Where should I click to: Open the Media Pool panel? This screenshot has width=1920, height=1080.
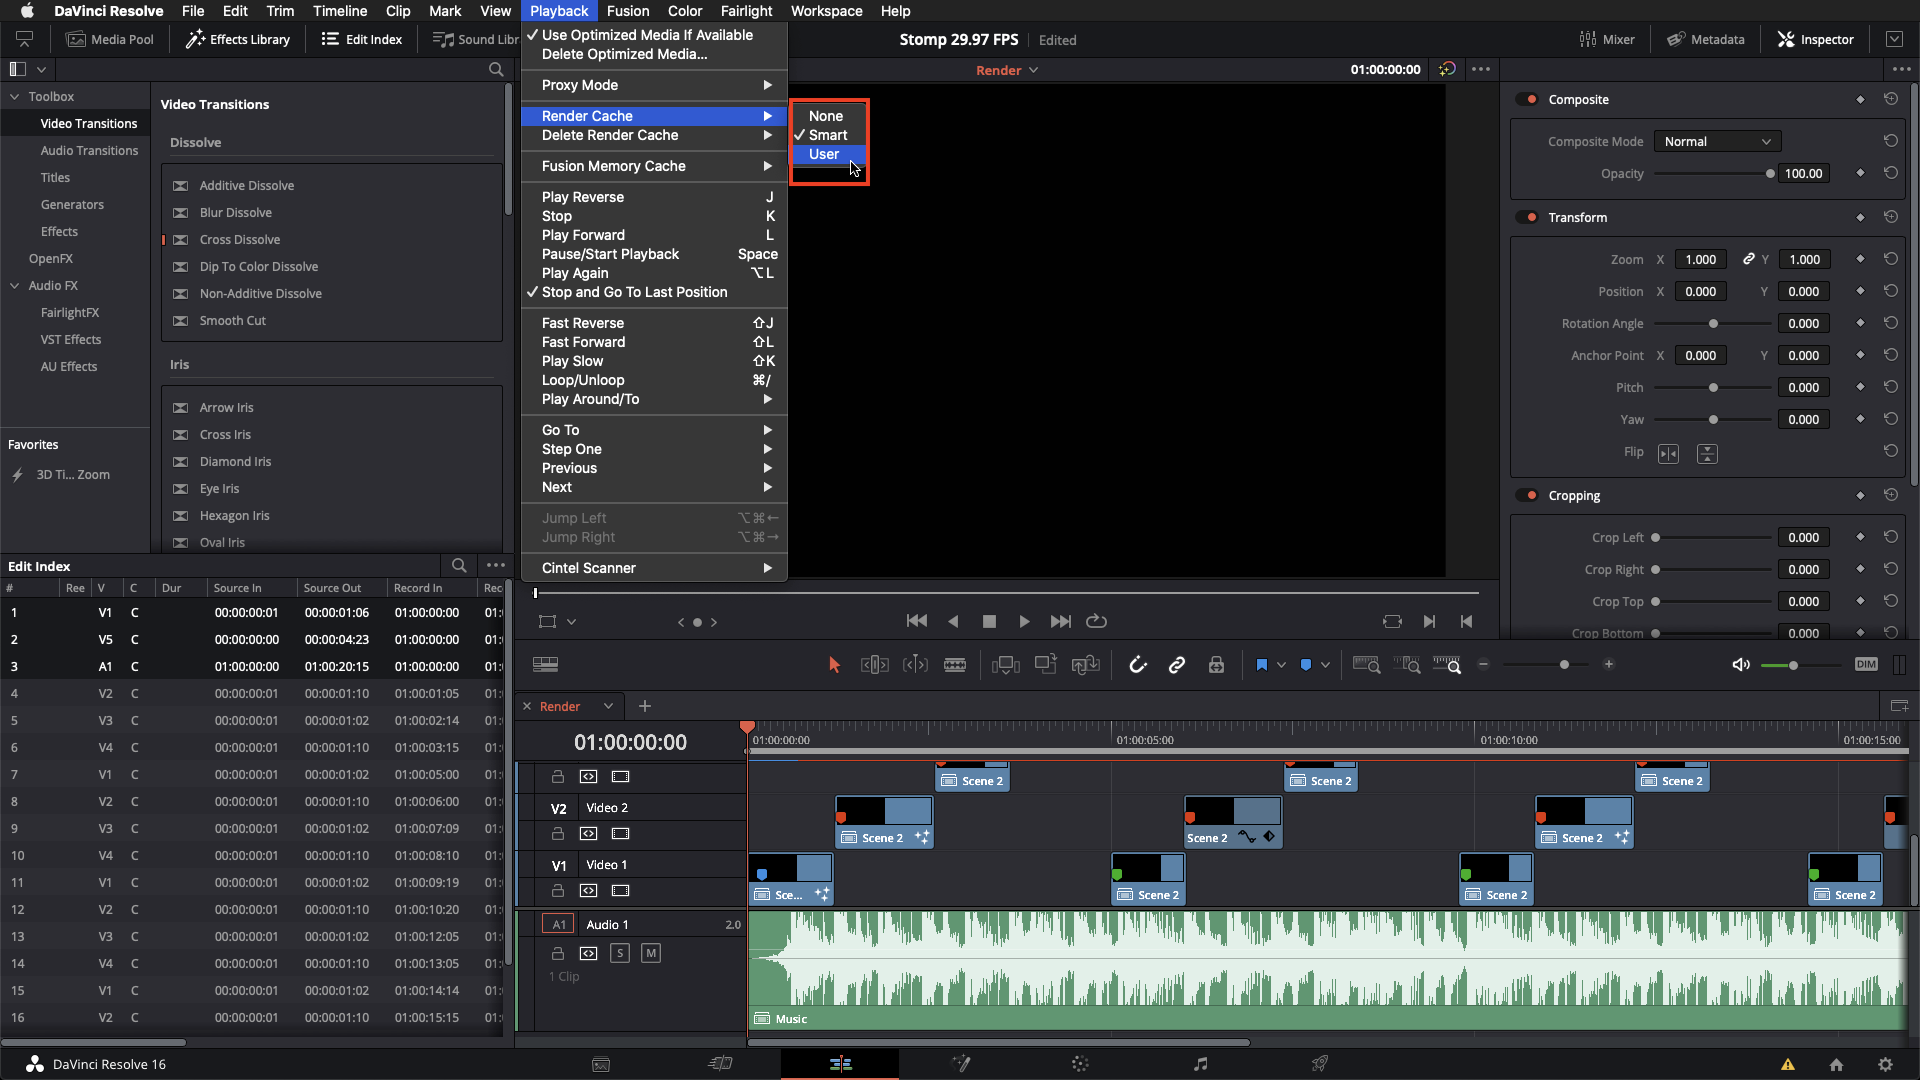pyautogui.click(x=110, y=39)
